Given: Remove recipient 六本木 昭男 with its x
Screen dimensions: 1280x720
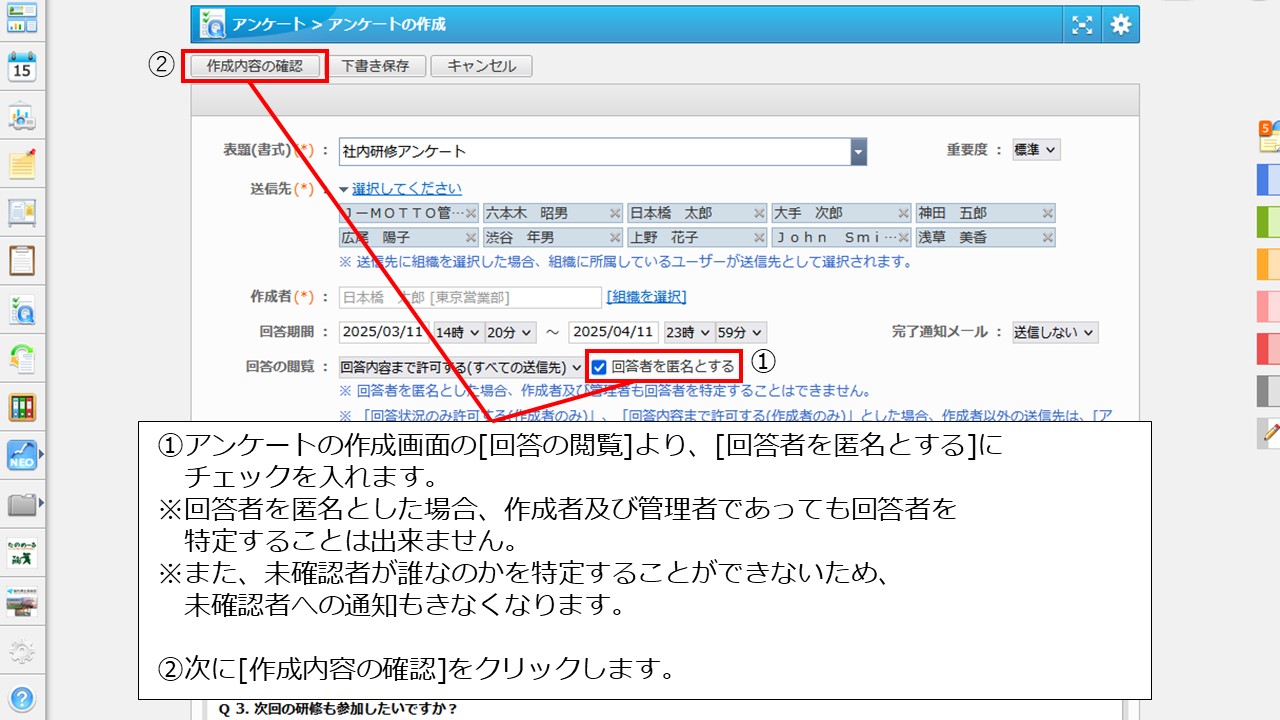Looking at the screenshot, I should [x=614, y=213].
